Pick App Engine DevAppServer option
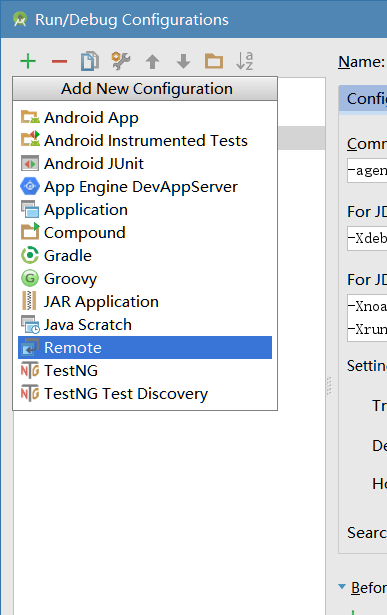Screen dimensions: 387x615 (x=145, y=187)
